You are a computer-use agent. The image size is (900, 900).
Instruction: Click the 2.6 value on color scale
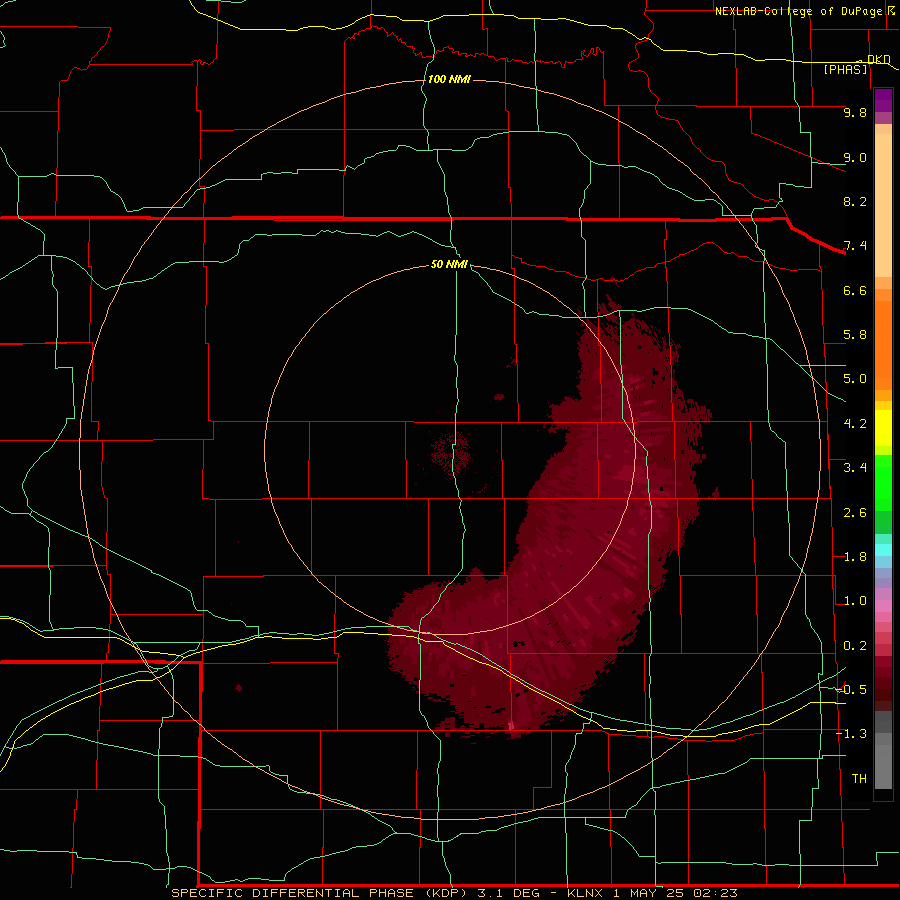pyautogui.click(x=855, y=513)
